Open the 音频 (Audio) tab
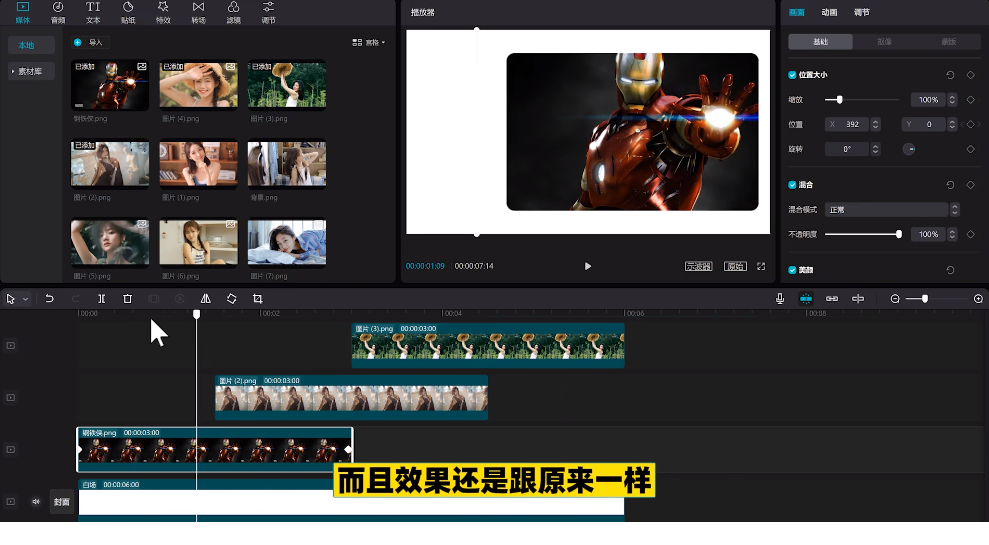The image size is (989, 545). coord(58,13)
